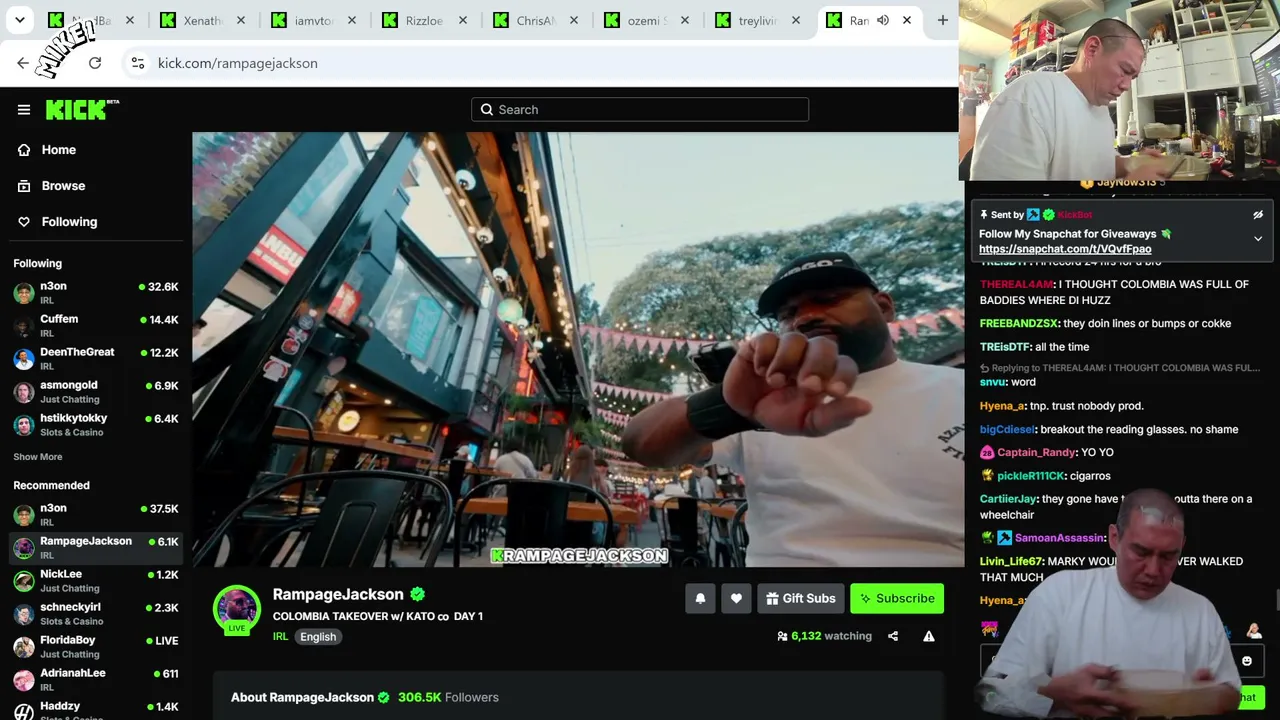
Task: Close the Xenath browser tab
Action: 241,20
